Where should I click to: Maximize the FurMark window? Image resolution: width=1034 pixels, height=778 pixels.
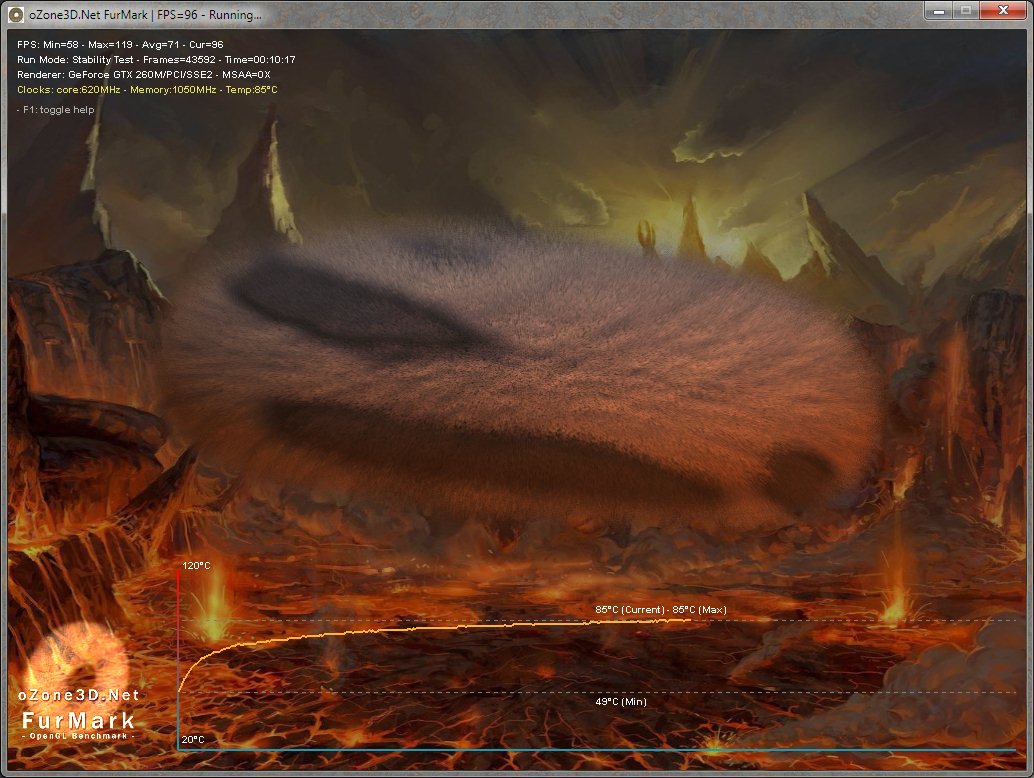(x=966, y=11)
